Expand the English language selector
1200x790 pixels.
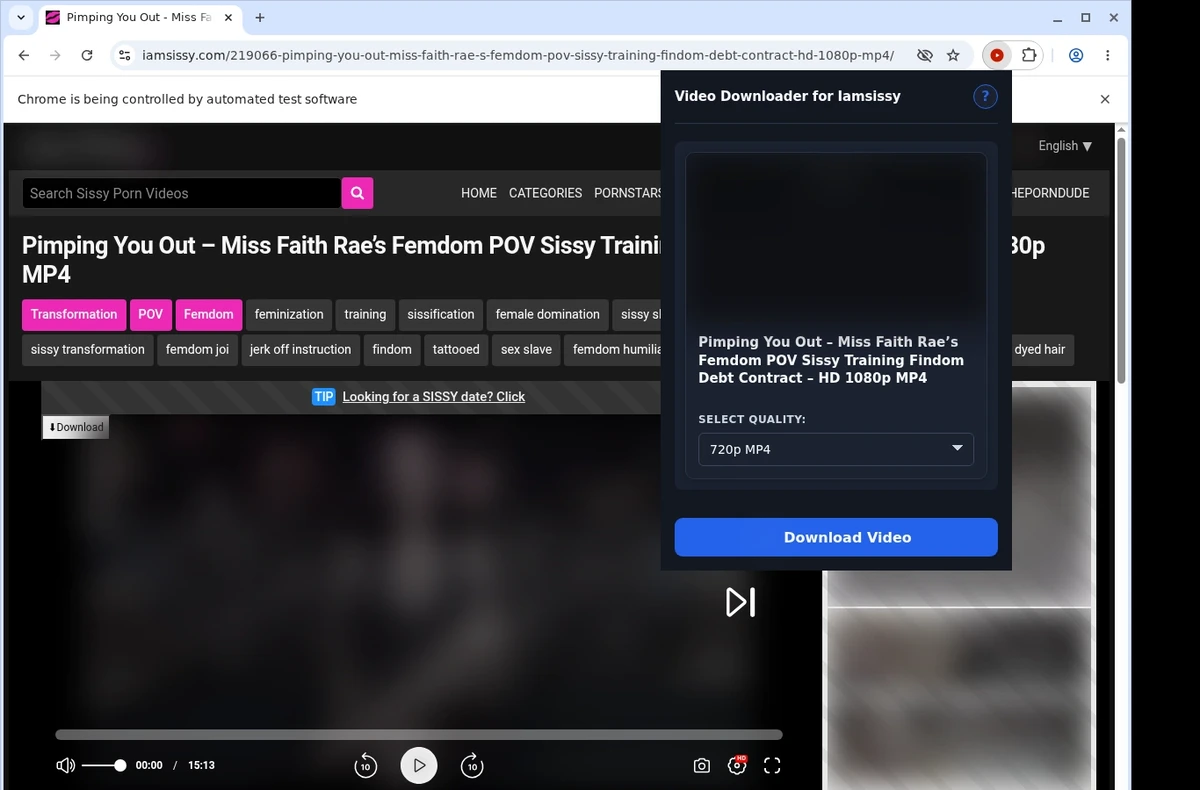pos(1065,146)
